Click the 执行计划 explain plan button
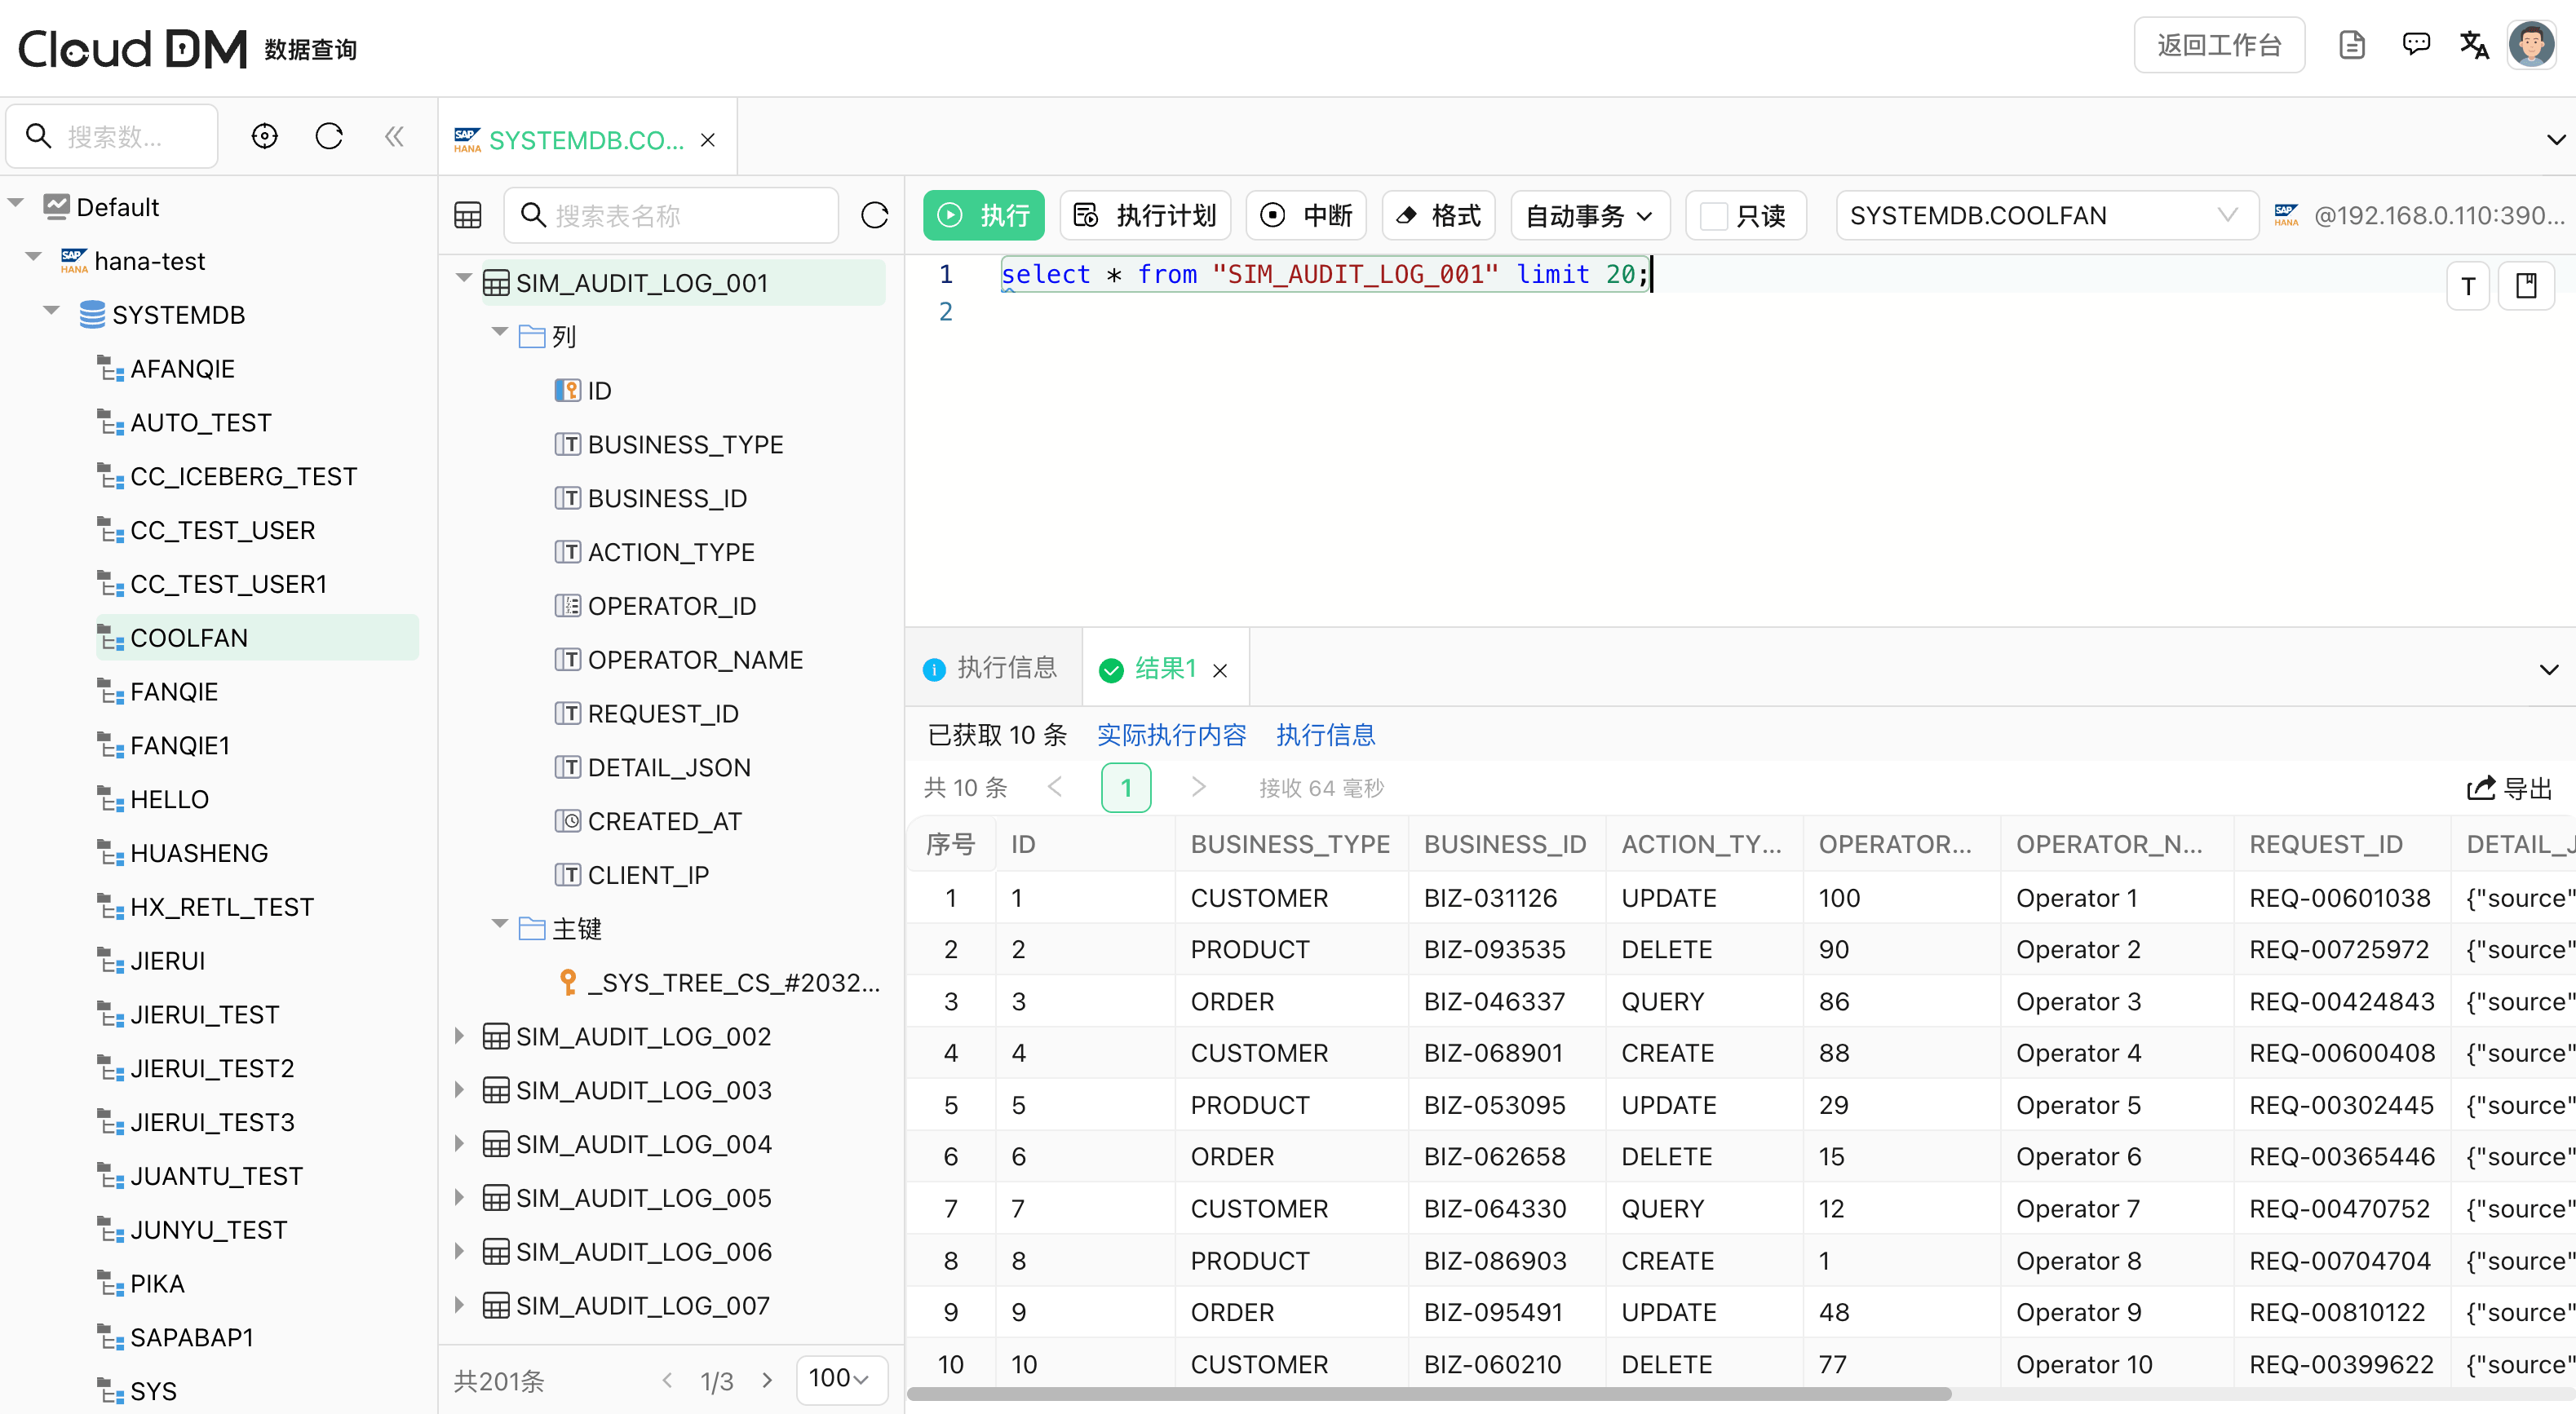This screenshot has width=2576, height=1414. coord(1145,216)
